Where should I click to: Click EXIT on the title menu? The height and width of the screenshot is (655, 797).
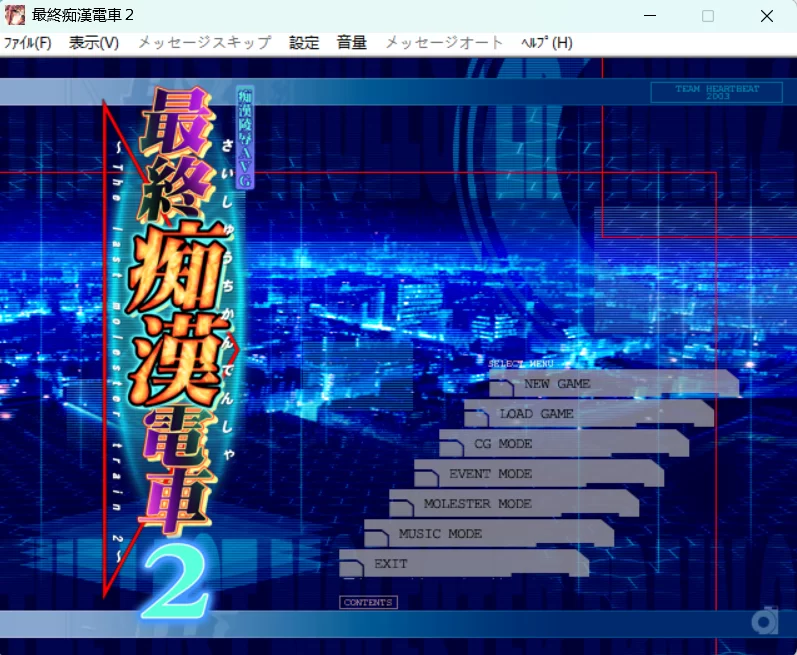(x=464, y=564)
